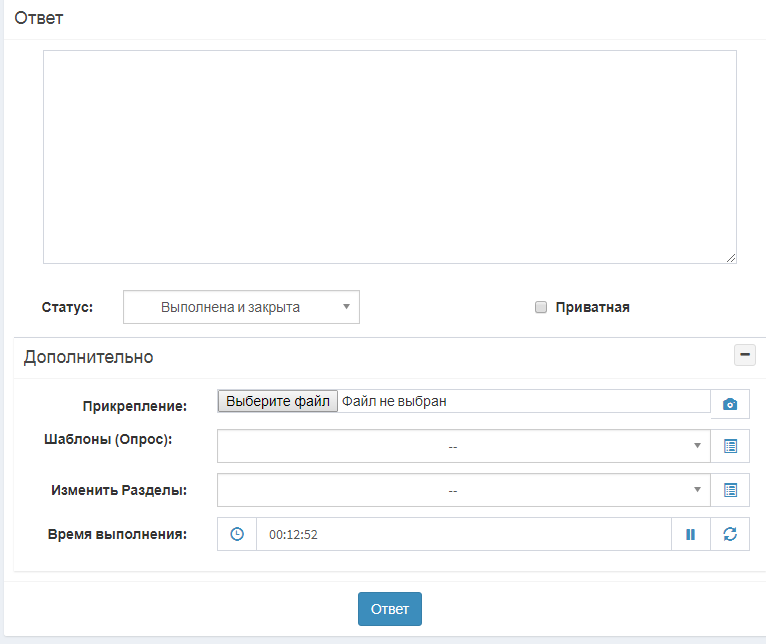Click the text area resize handle

(731, 258)
